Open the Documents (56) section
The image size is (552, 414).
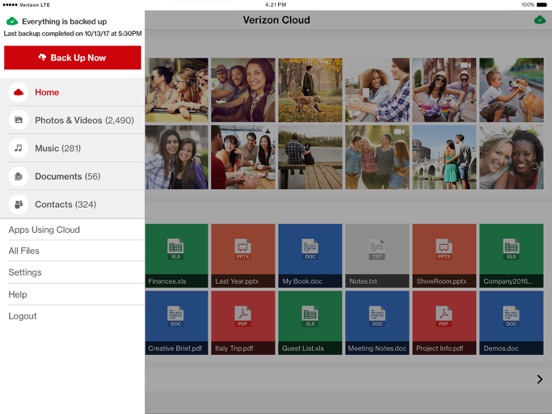tap(73, 176)
